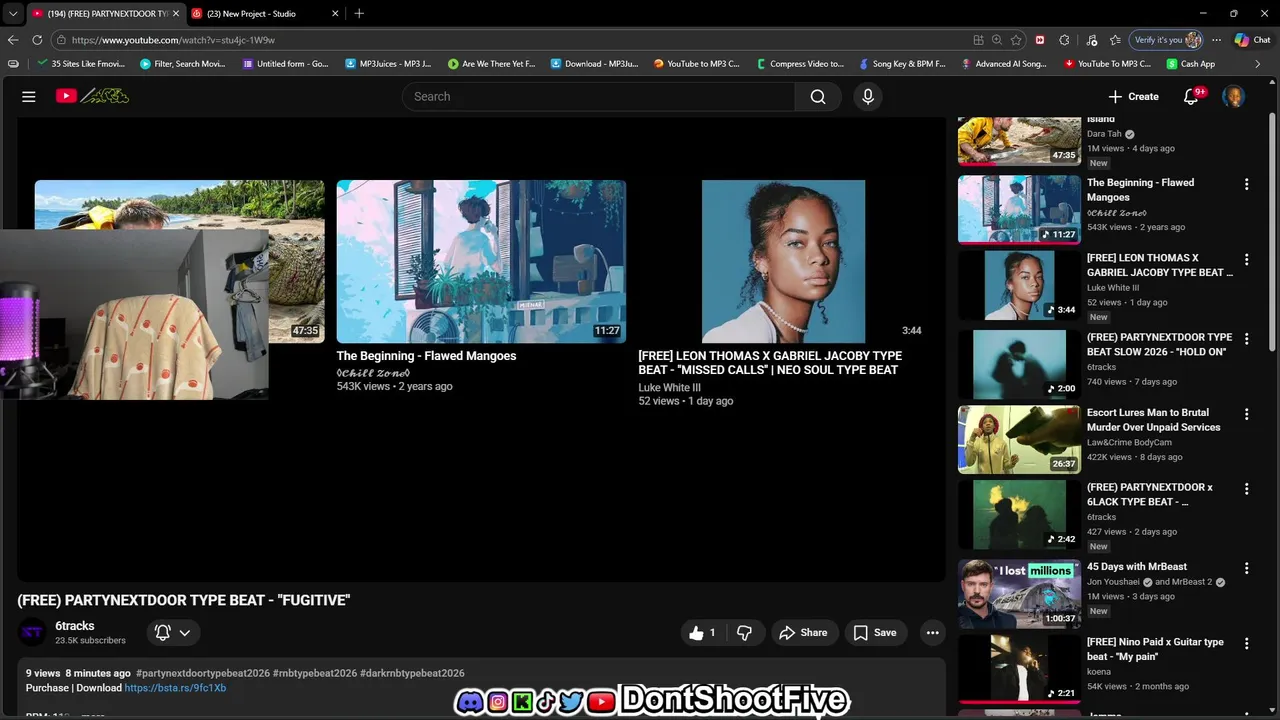Click the zoom magnifier in address bar
Image resolution: width=1280 pixels, height=720 pixels.
click(997, 40)
